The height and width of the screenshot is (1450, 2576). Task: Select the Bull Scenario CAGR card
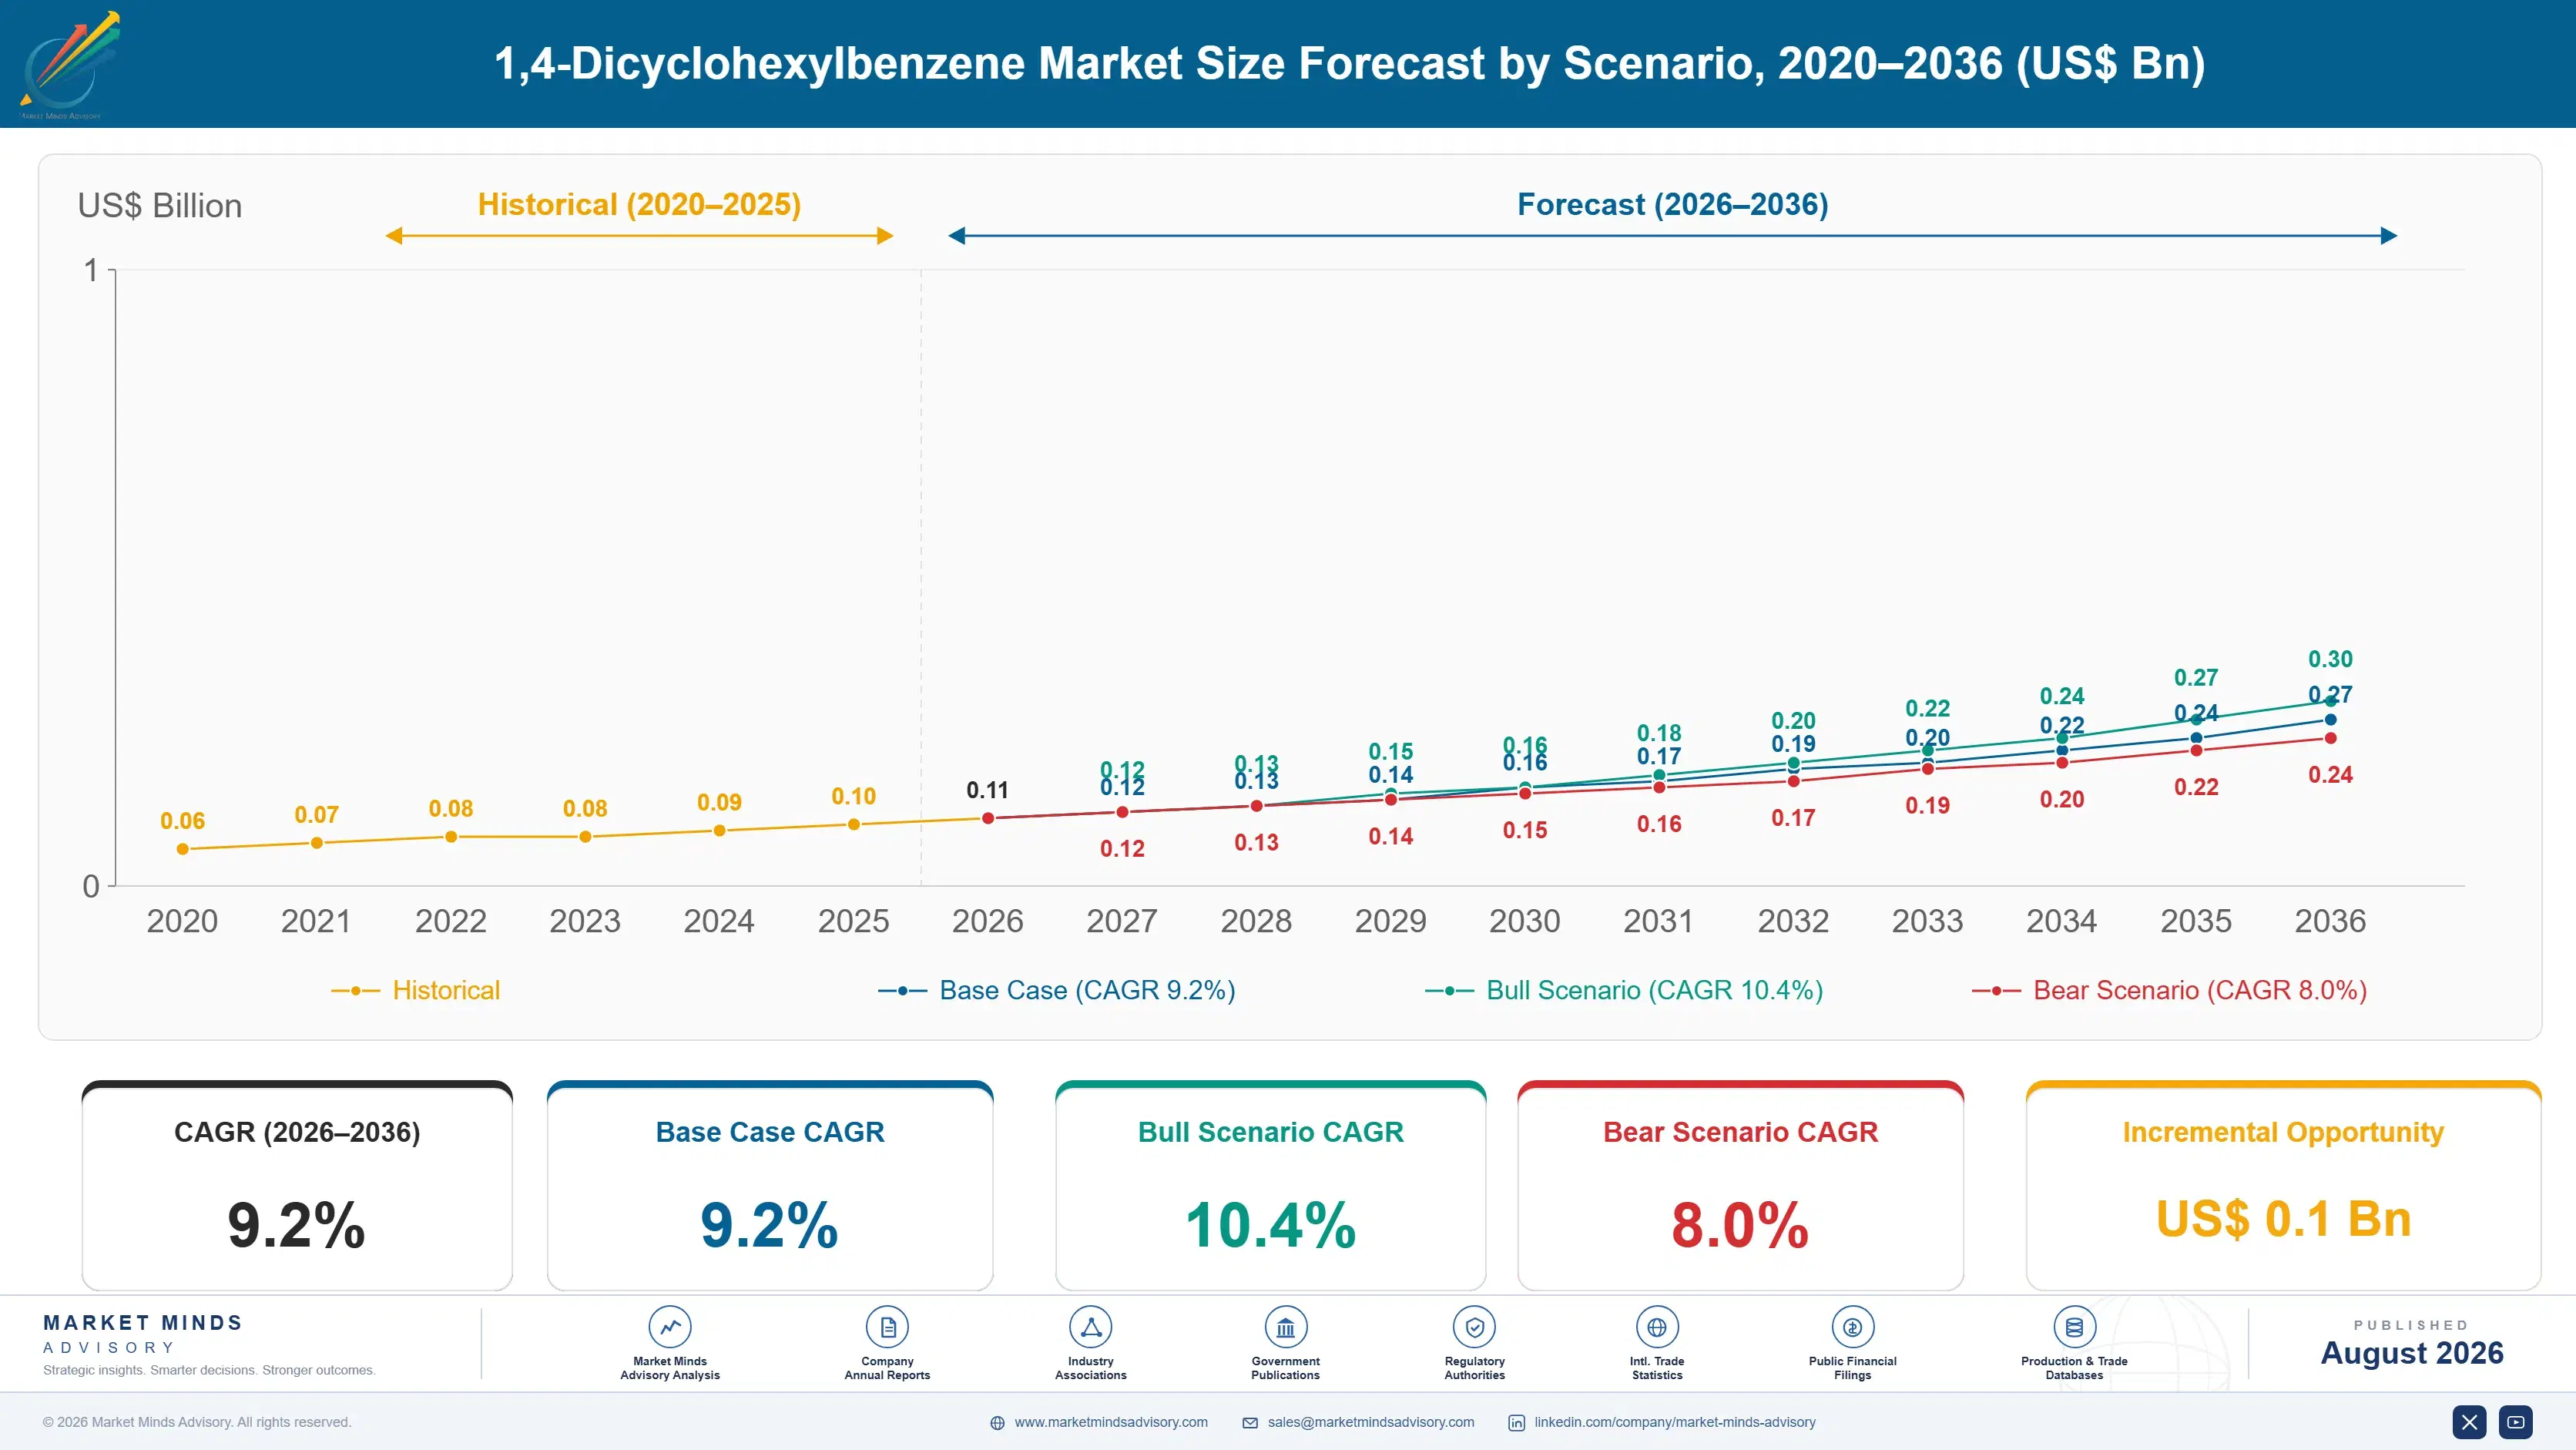(1271, 1186)
